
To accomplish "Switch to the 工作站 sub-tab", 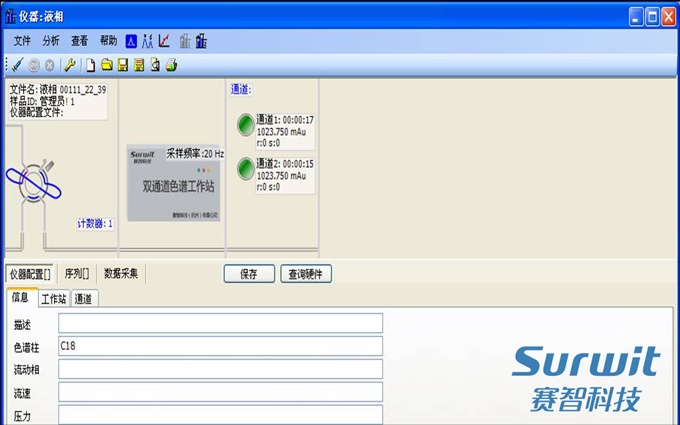I will tap(53, 298).
